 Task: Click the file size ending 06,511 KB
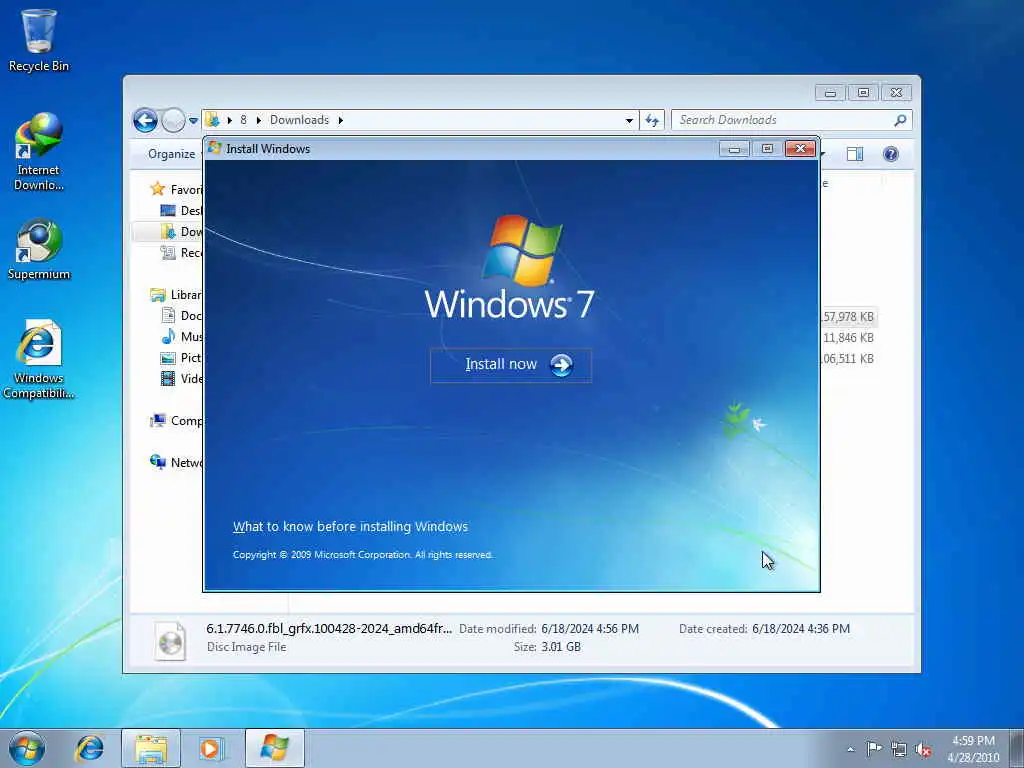848,359
